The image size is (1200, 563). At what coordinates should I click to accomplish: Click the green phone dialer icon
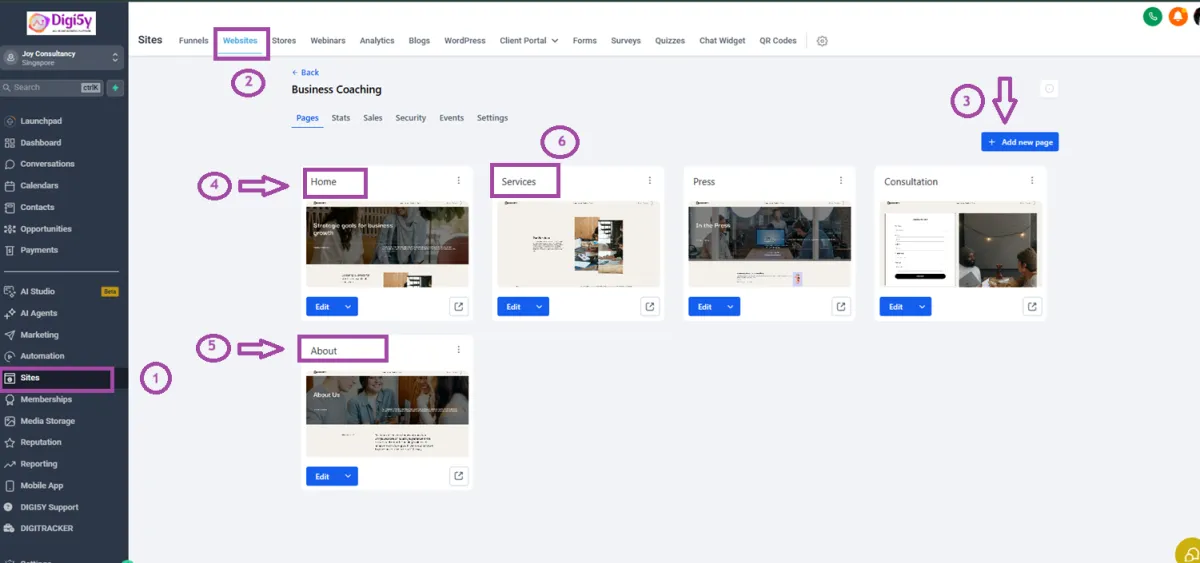[x=1154, y=16]
